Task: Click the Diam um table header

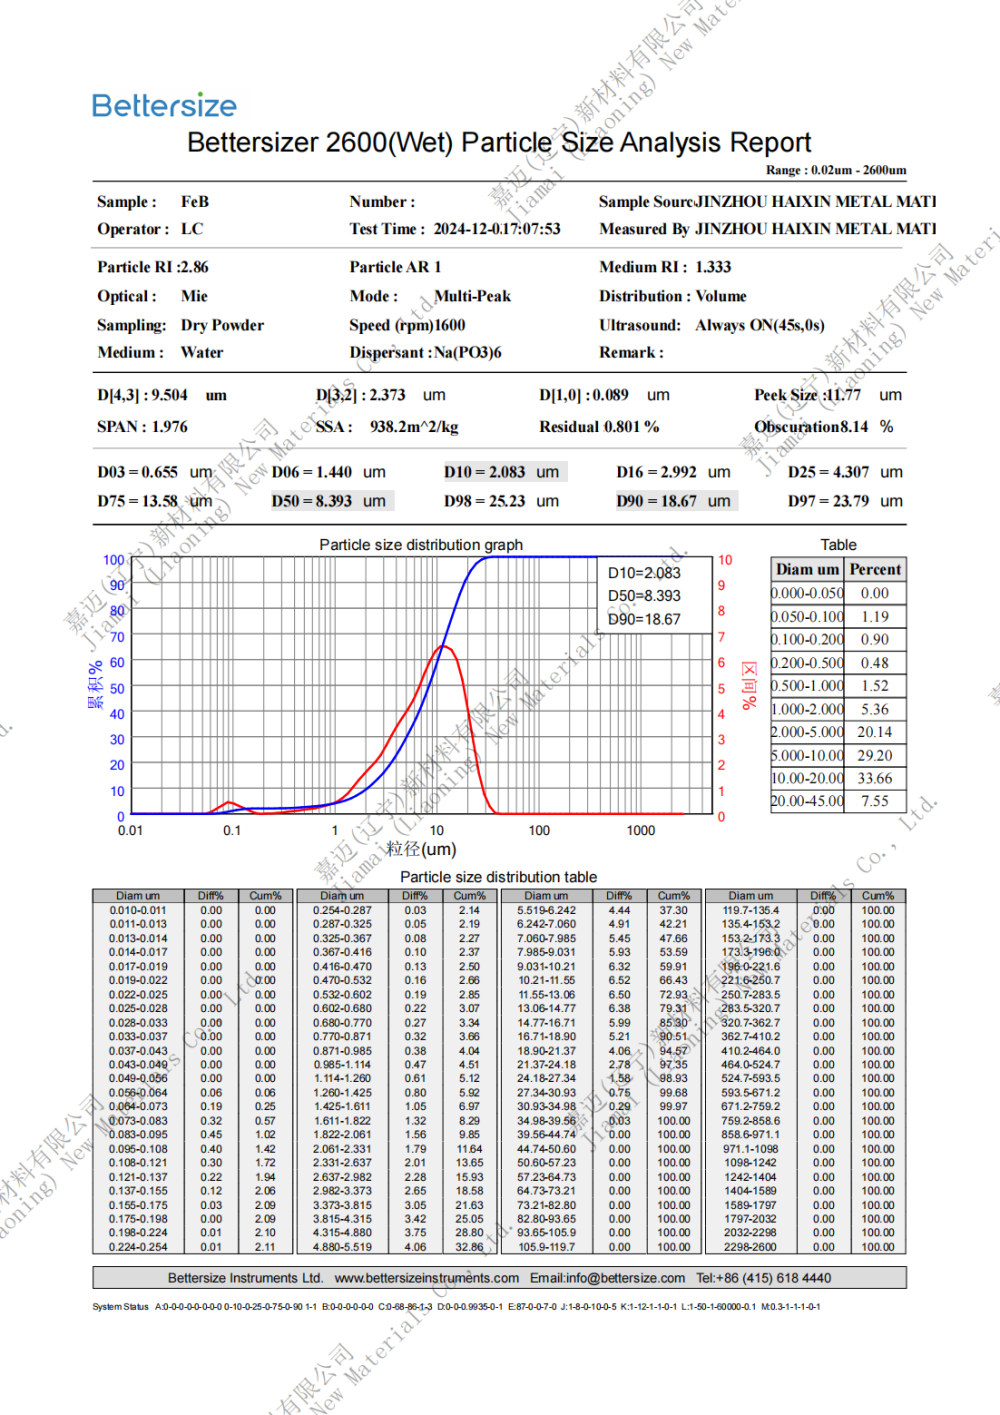Action: tap(807, 569)
